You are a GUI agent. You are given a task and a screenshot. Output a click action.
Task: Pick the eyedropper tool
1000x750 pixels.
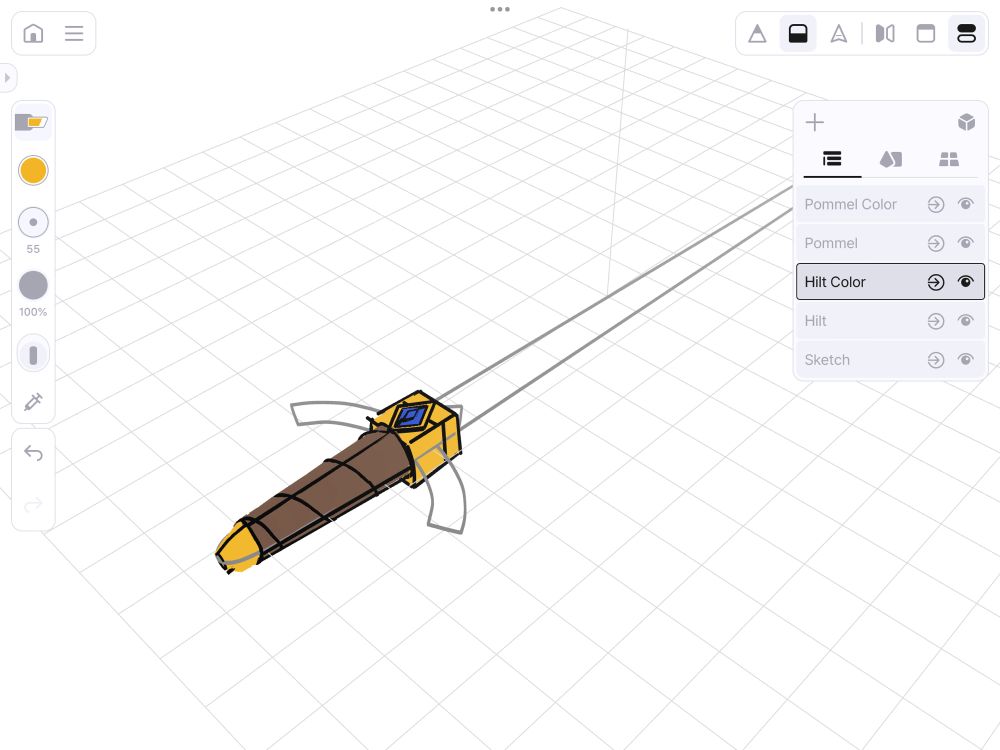click(33, 402)
